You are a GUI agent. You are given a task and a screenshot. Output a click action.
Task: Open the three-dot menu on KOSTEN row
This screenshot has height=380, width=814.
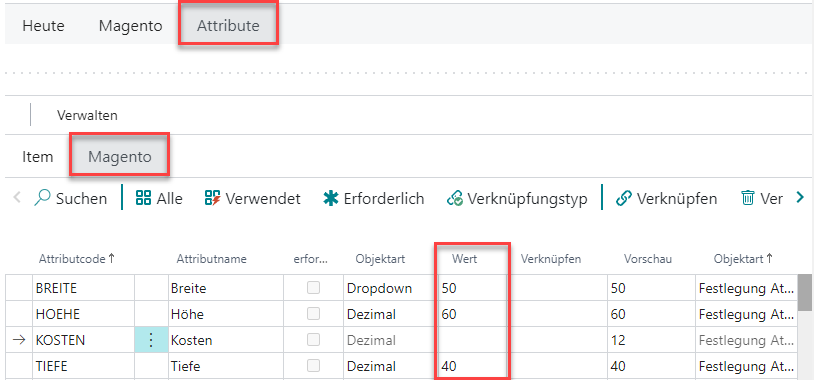pyautogui.click(x=151, y=340)
